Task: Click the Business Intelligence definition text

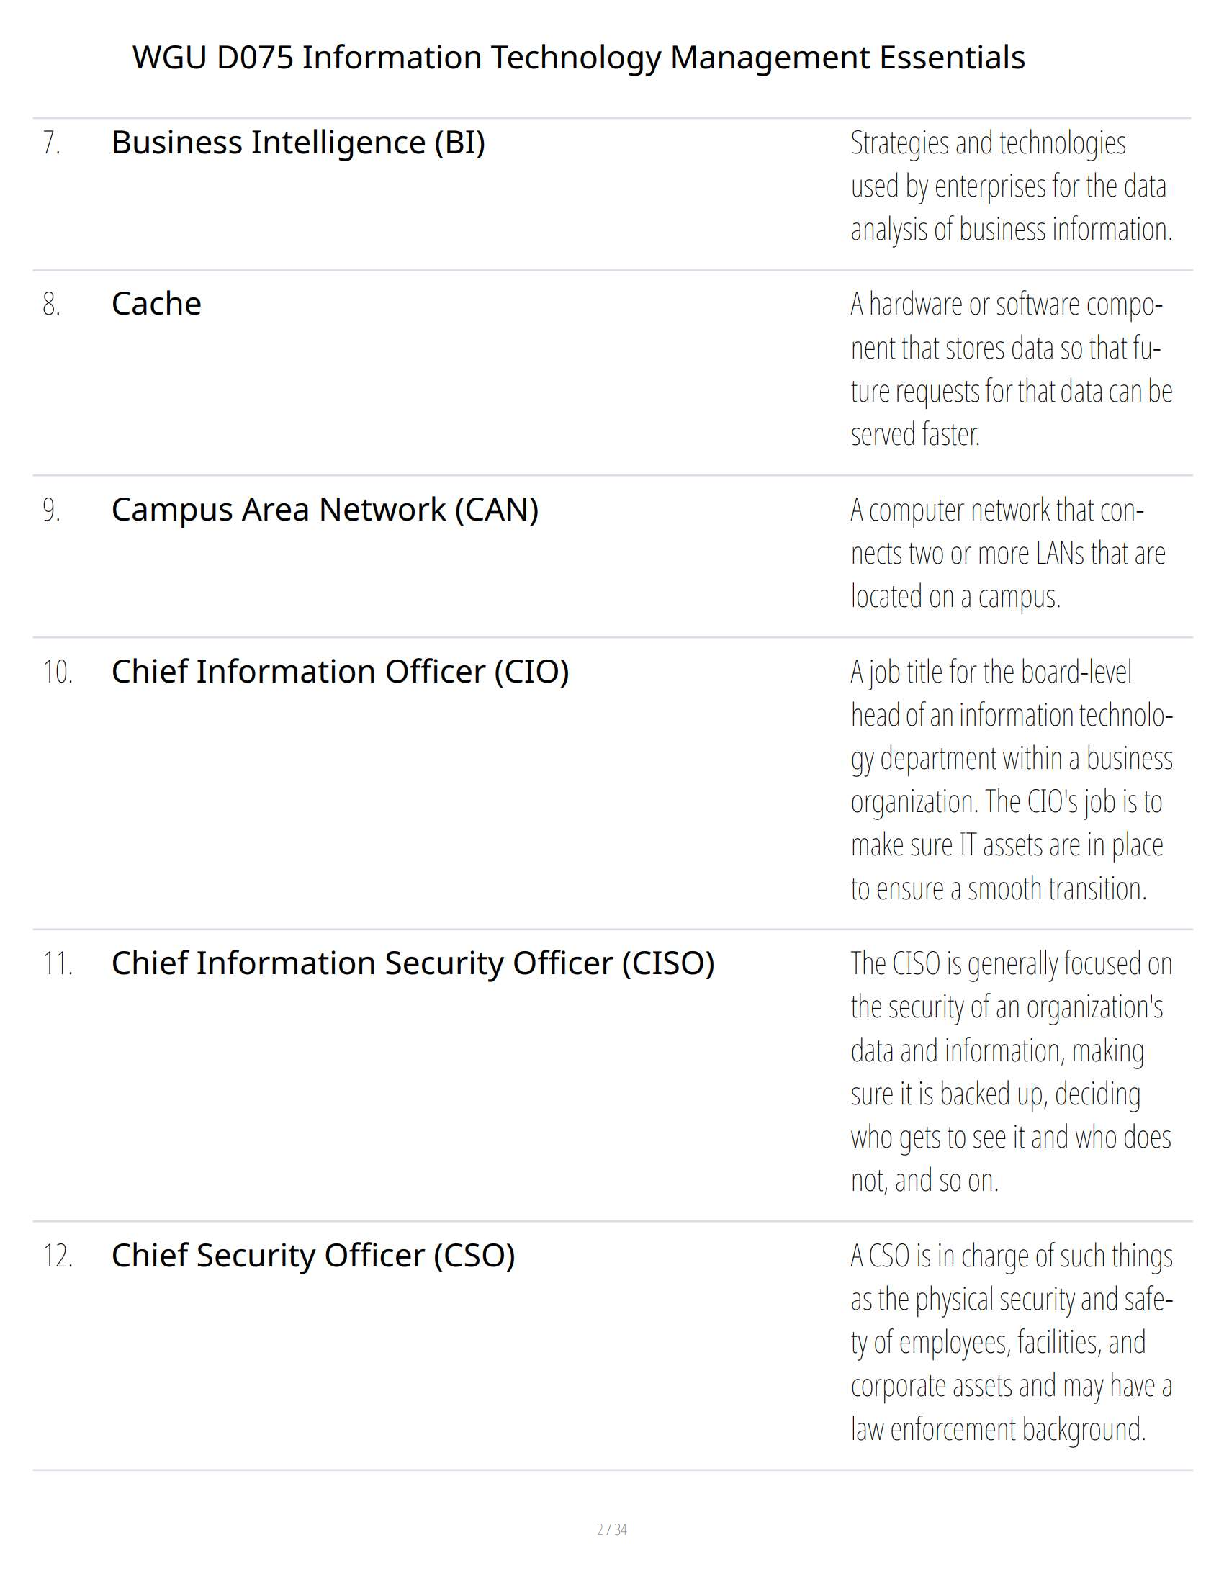Action: (x=1011, y=186)
